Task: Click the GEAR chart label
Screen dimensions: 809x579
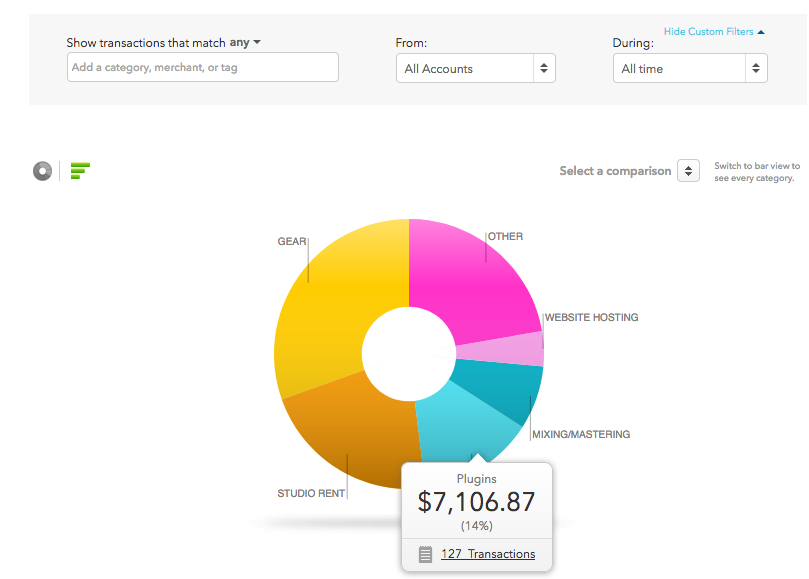Action: 291,241
